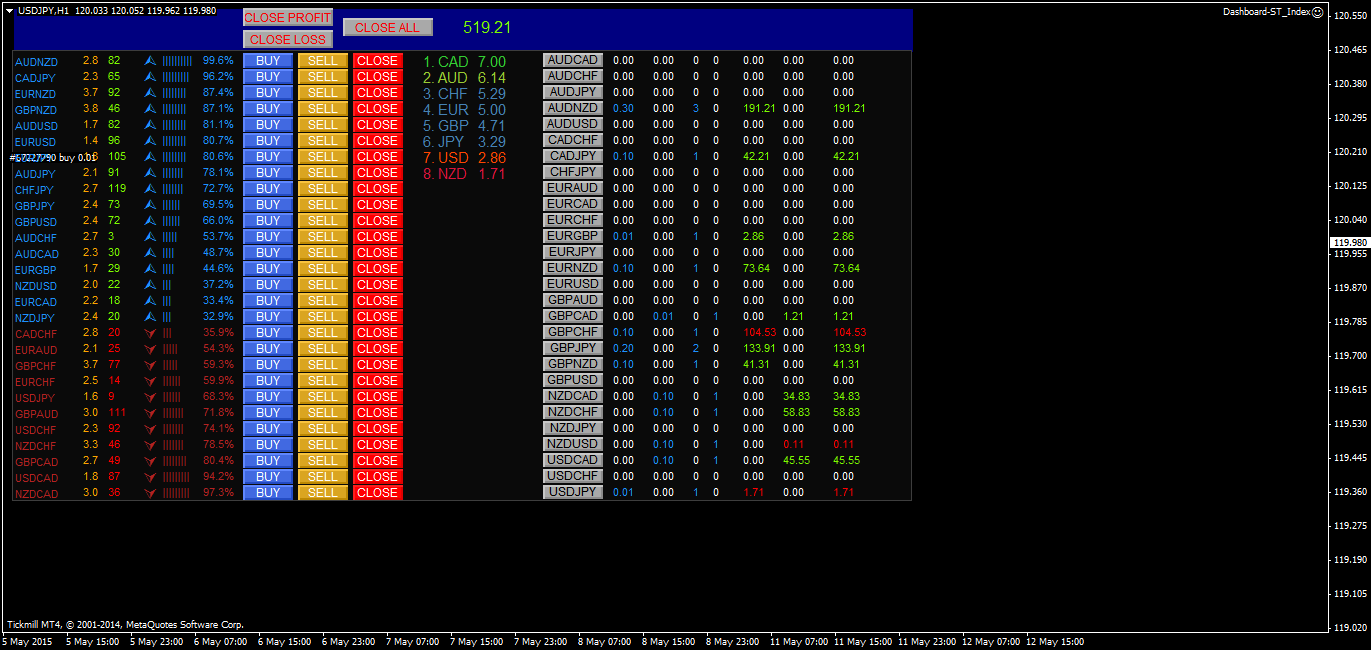
Task: Click CLOSE in the left USDCAD row
Action: [378, 477]
